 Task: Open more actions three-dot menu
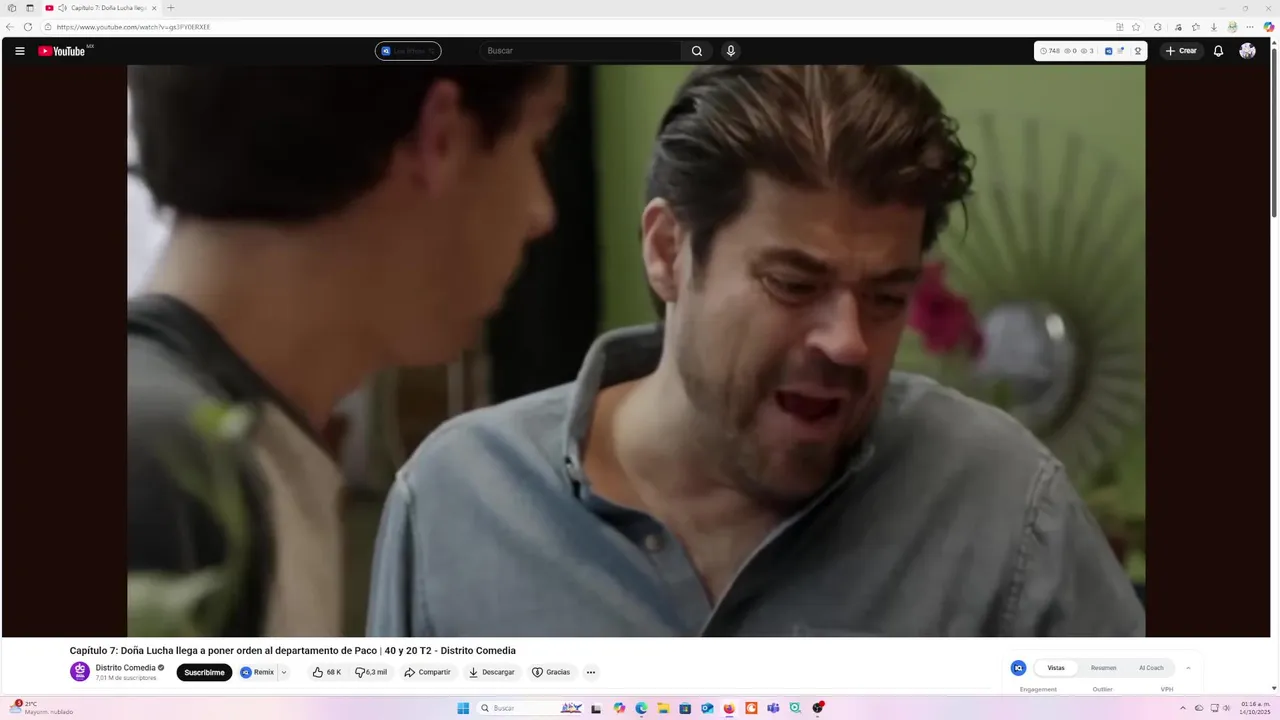591,672
